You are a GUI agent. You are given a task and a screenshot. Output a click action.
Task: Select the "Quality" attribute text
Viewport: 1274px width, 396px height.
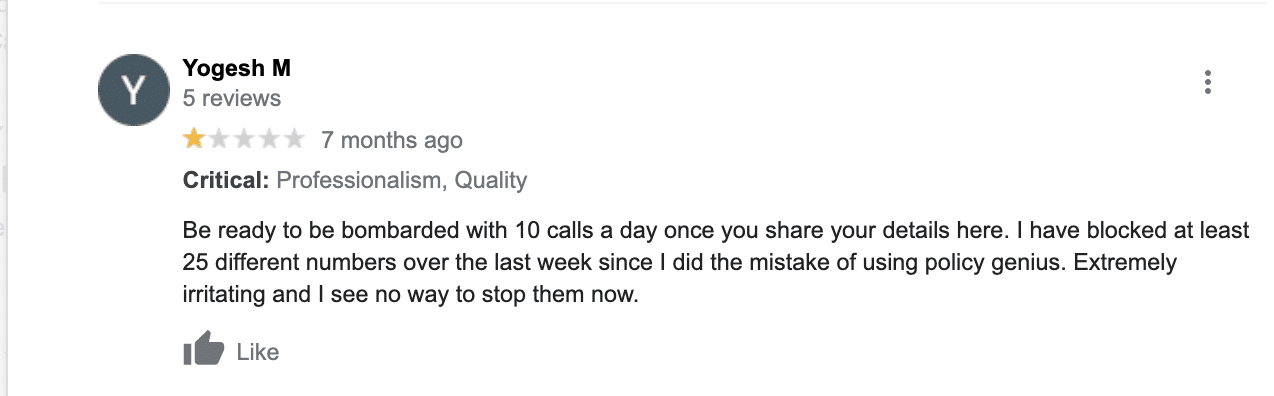coord(490,181)
